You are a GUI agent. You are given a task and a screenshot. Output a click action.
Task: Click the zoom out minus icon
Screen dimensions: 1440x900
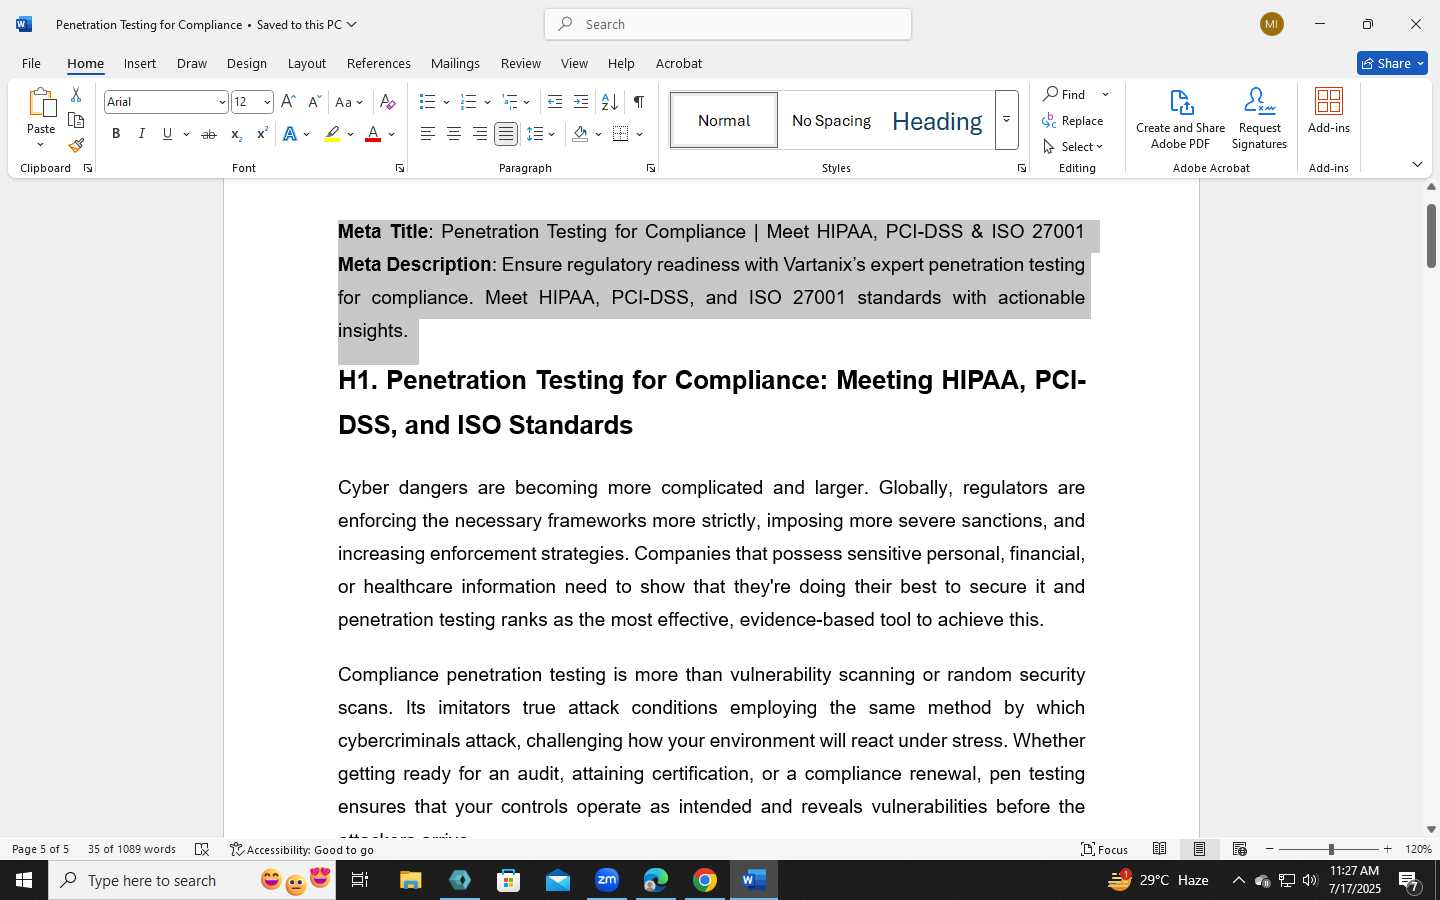pos(1270,849)
